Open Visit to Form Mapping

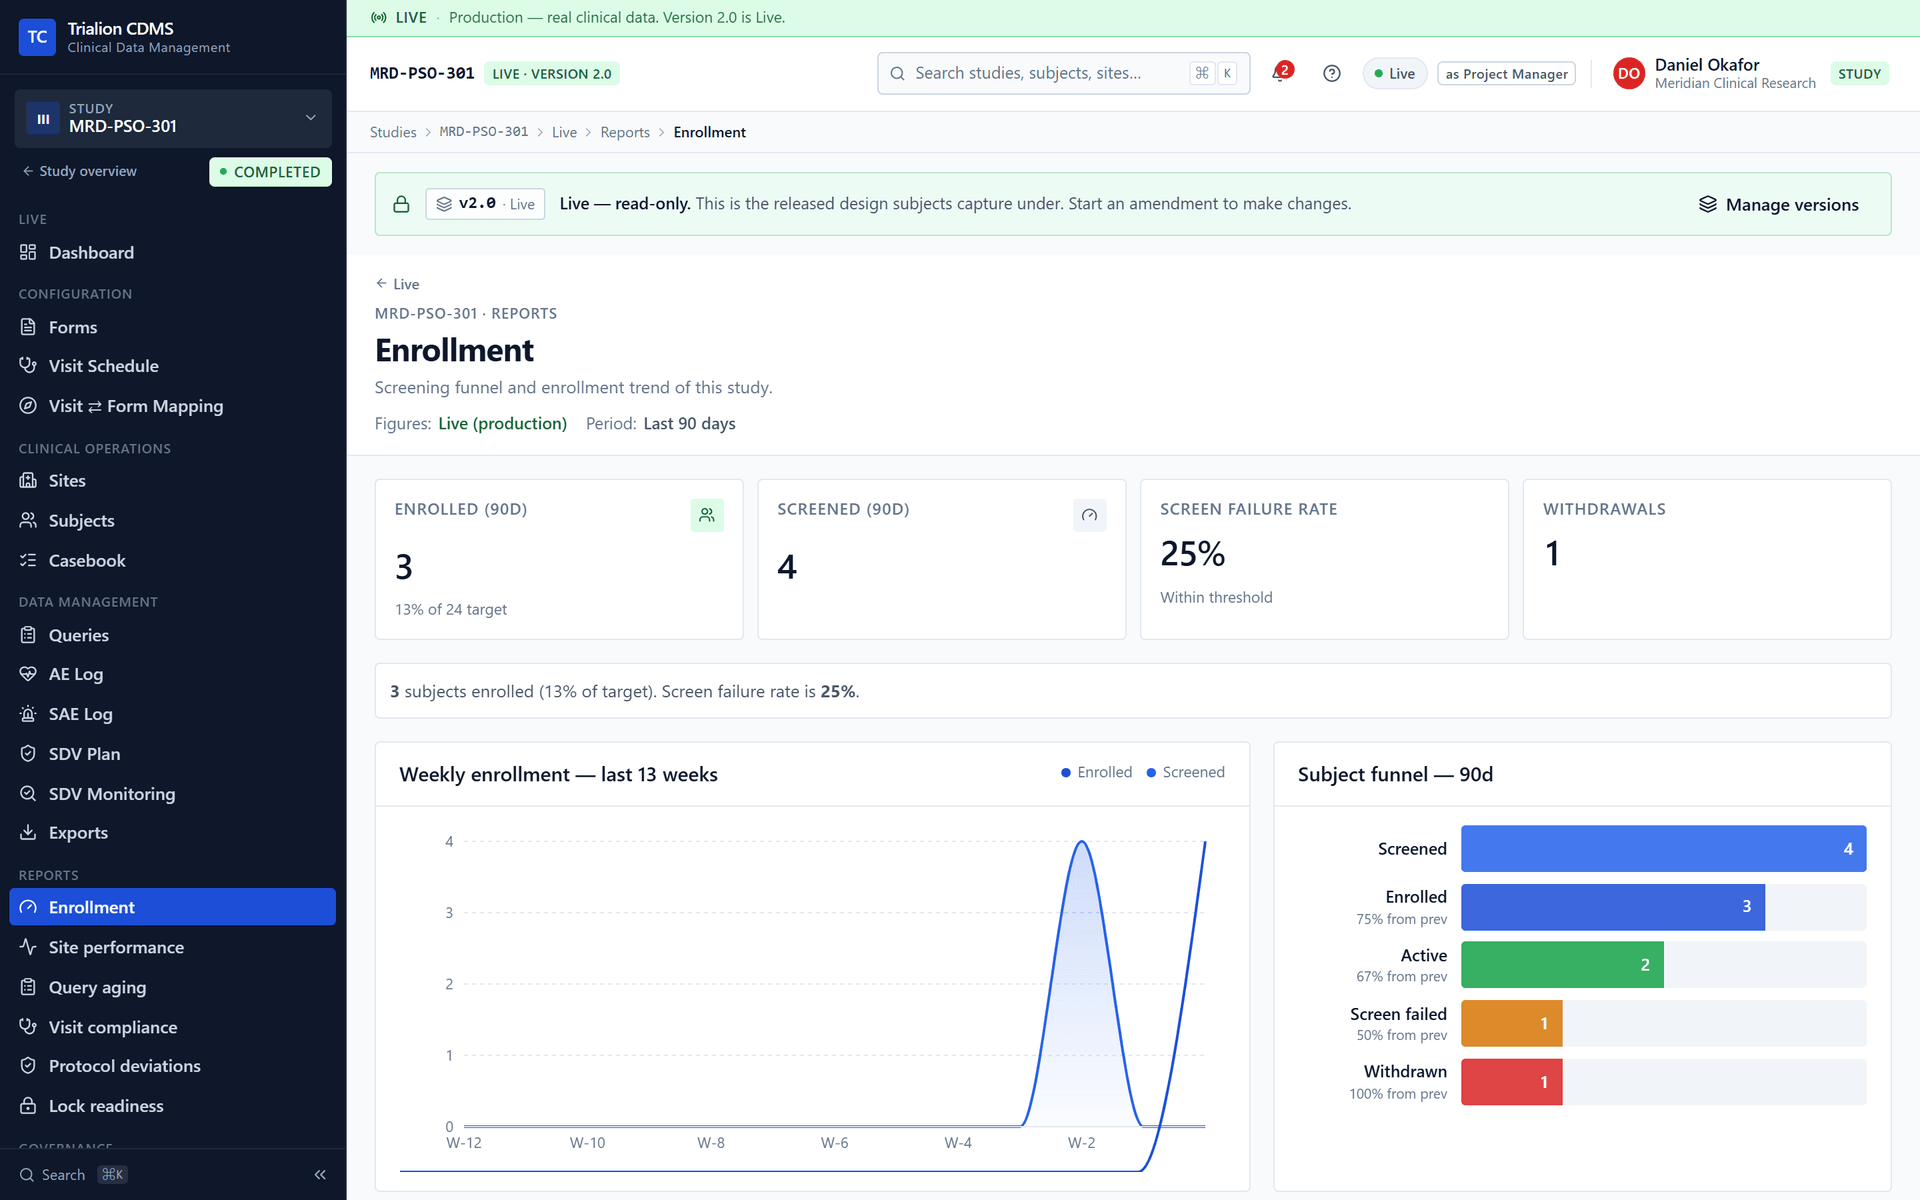(173, 406)
